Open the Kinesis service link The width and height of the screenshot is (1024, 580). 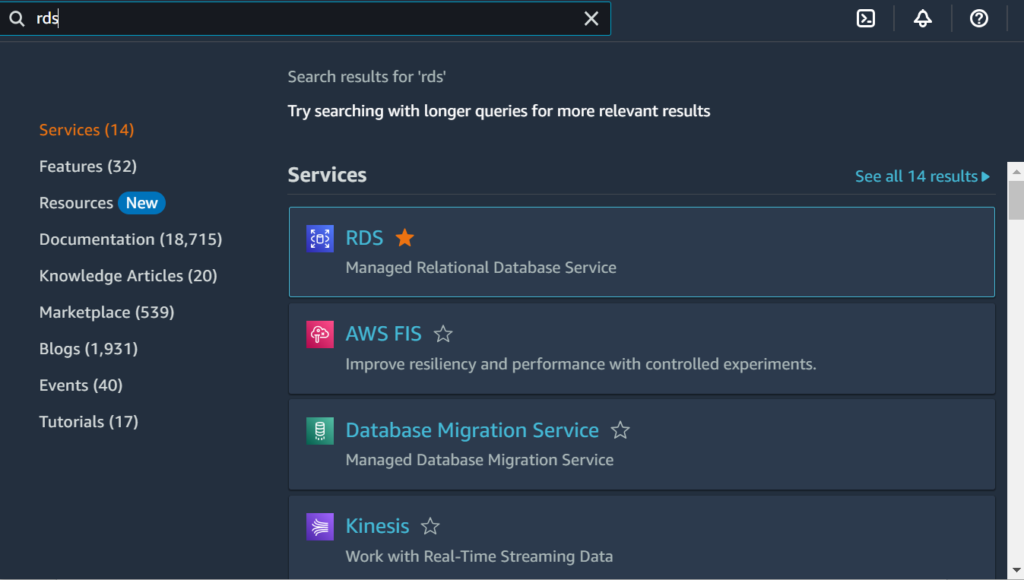click(377, 526)
